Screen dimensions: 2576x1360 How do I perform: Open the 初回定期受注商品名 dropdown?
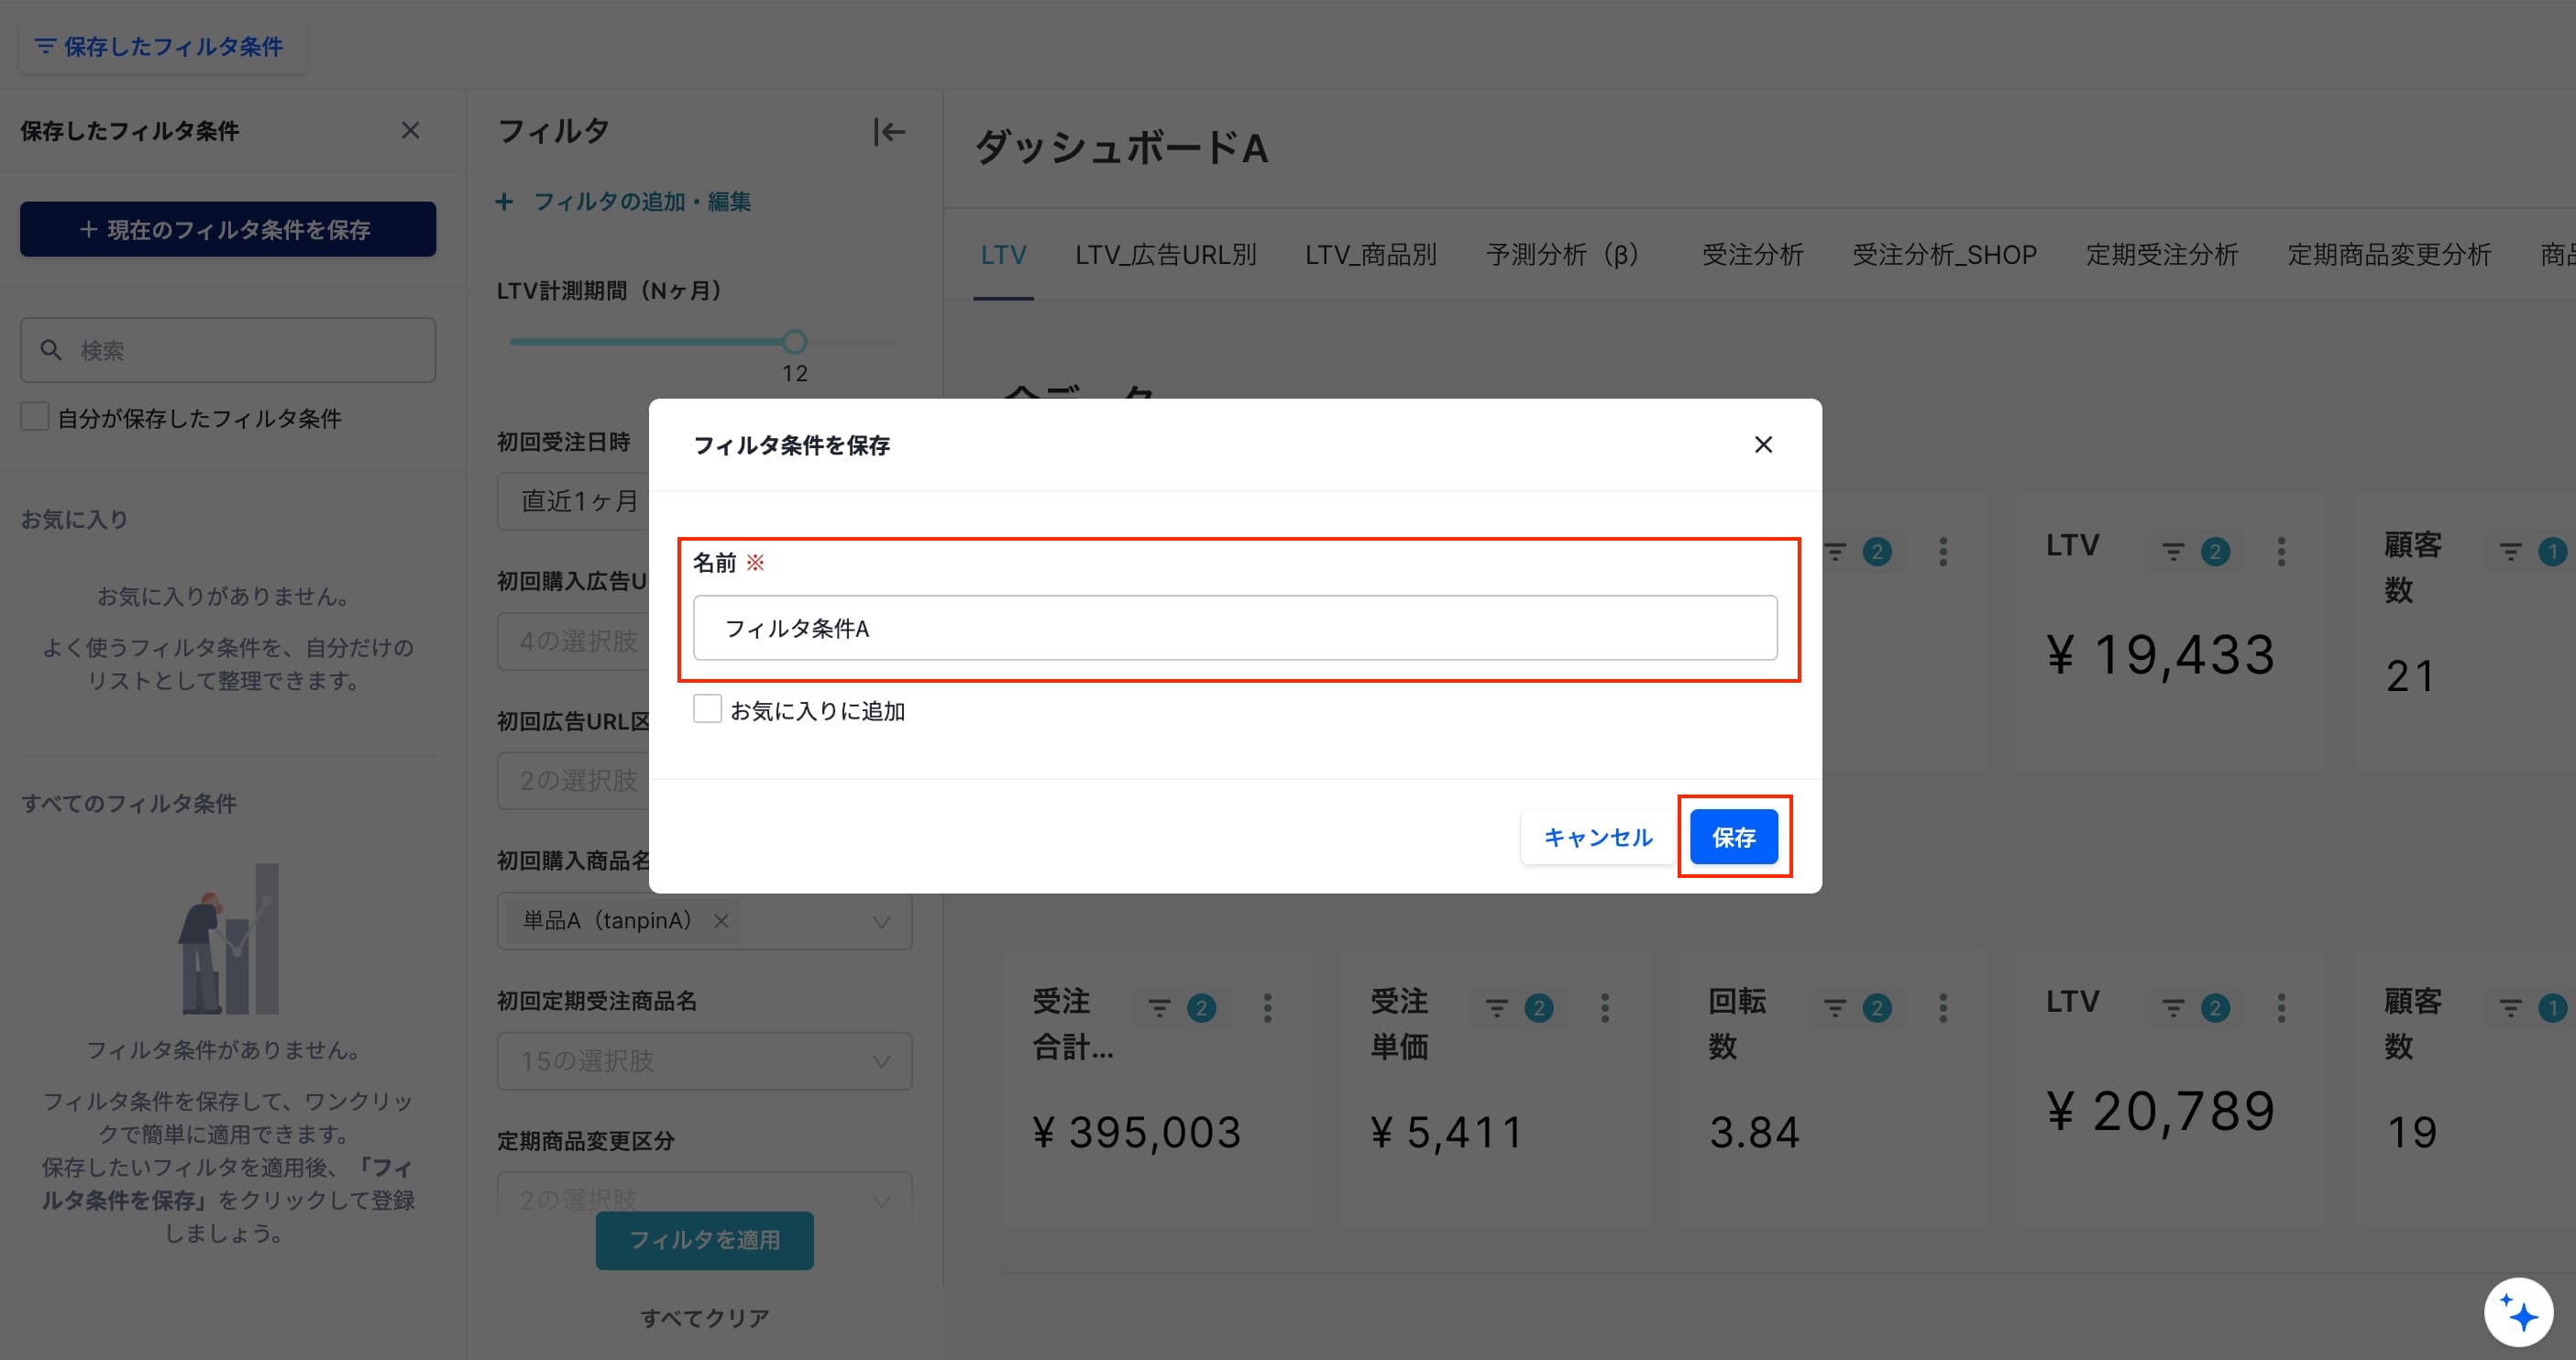[x=704, y=1061]
